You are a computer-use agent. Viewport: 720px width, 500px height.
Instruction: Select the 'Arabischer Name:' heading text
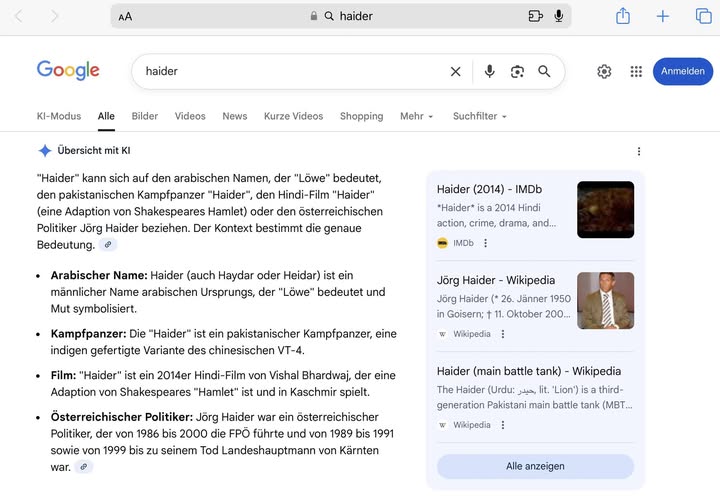click(x=99, y=275)
